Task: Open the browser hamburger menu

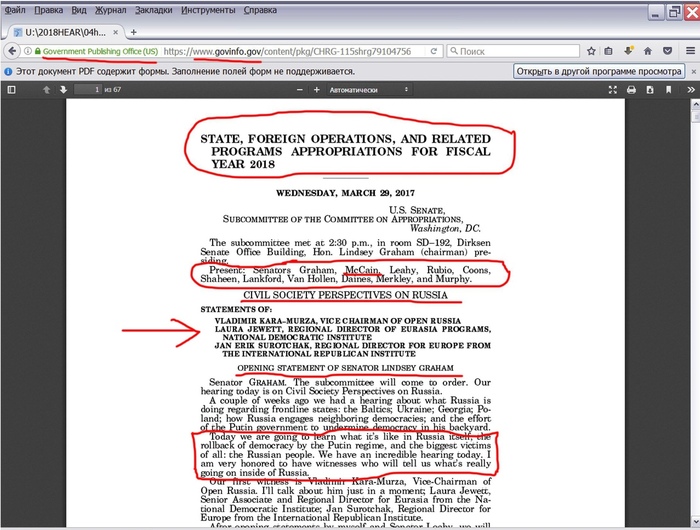Action: 690,51
